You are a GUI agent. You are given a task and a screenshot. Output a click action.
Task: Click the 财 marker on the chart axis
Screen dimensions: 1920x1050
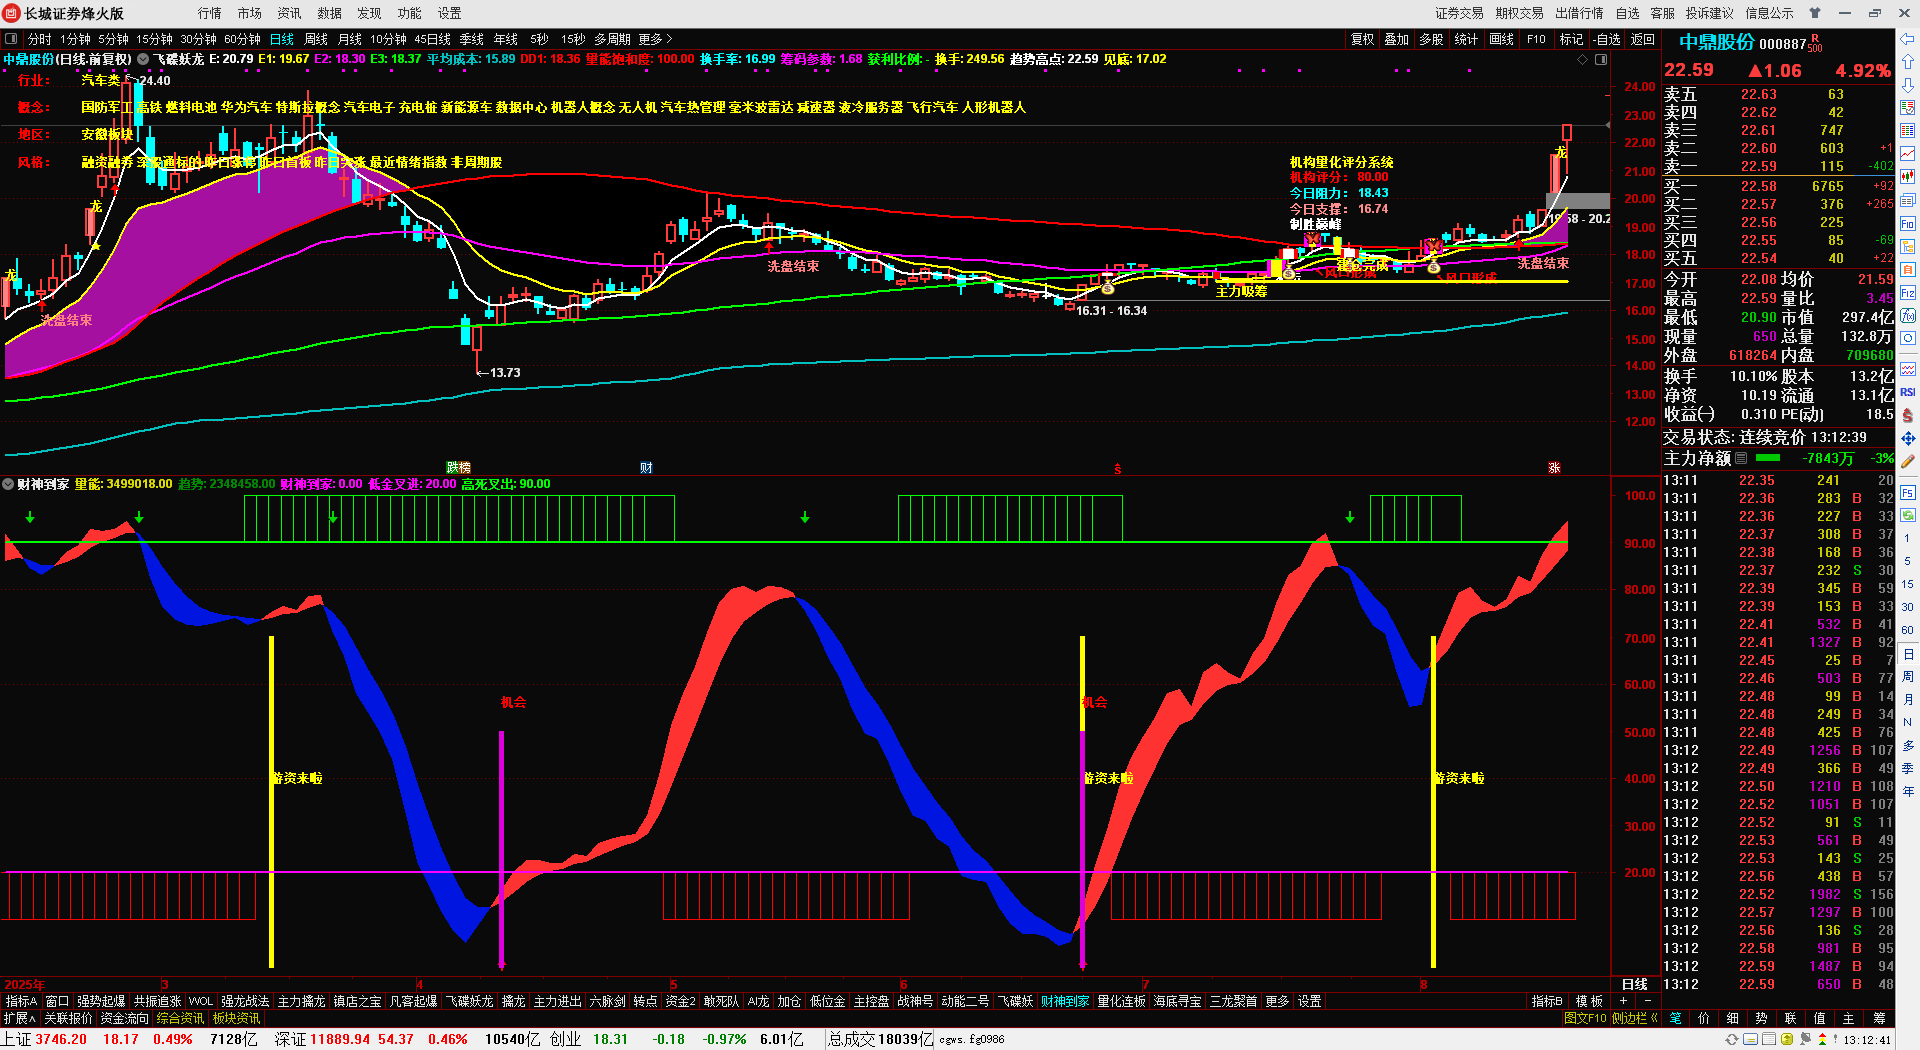point(646,468)
